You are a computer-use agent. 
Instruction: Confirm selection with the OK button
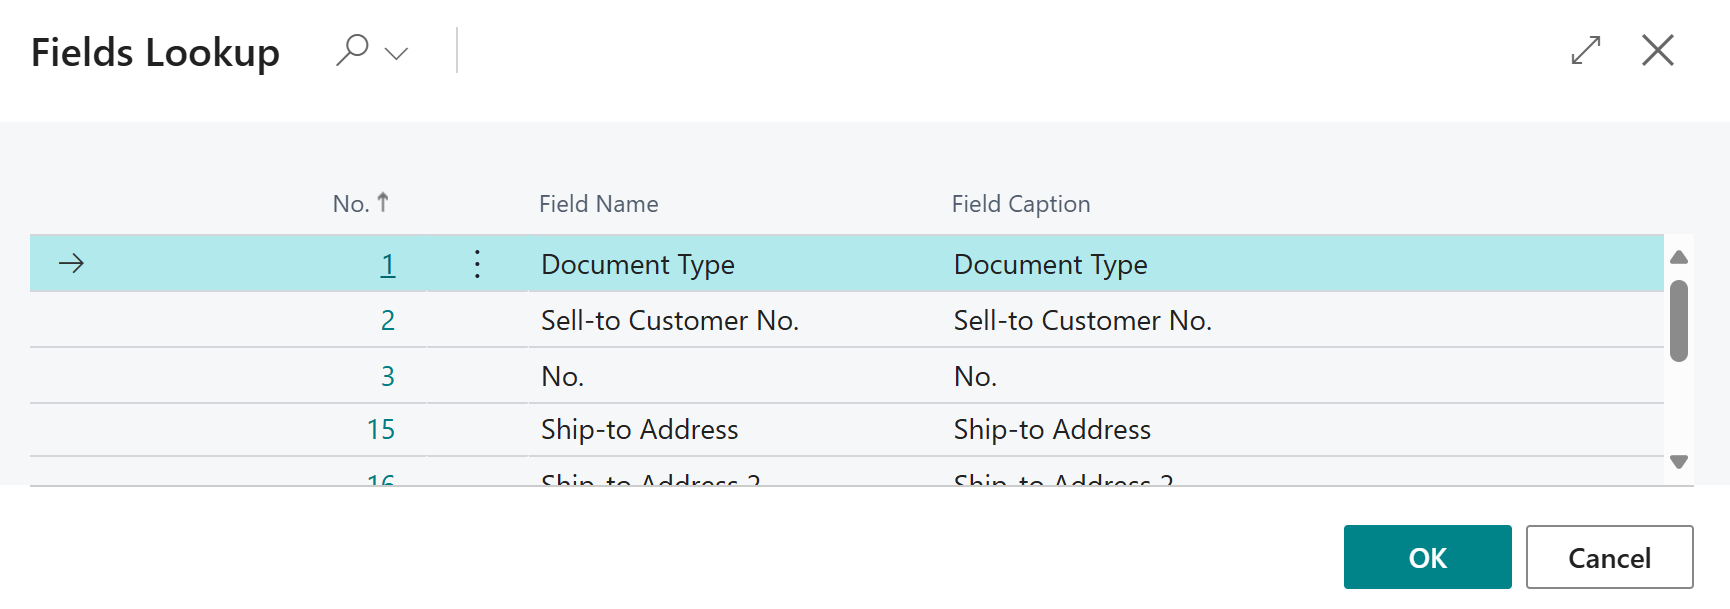pyautogui.click(x=1427, y=557)
